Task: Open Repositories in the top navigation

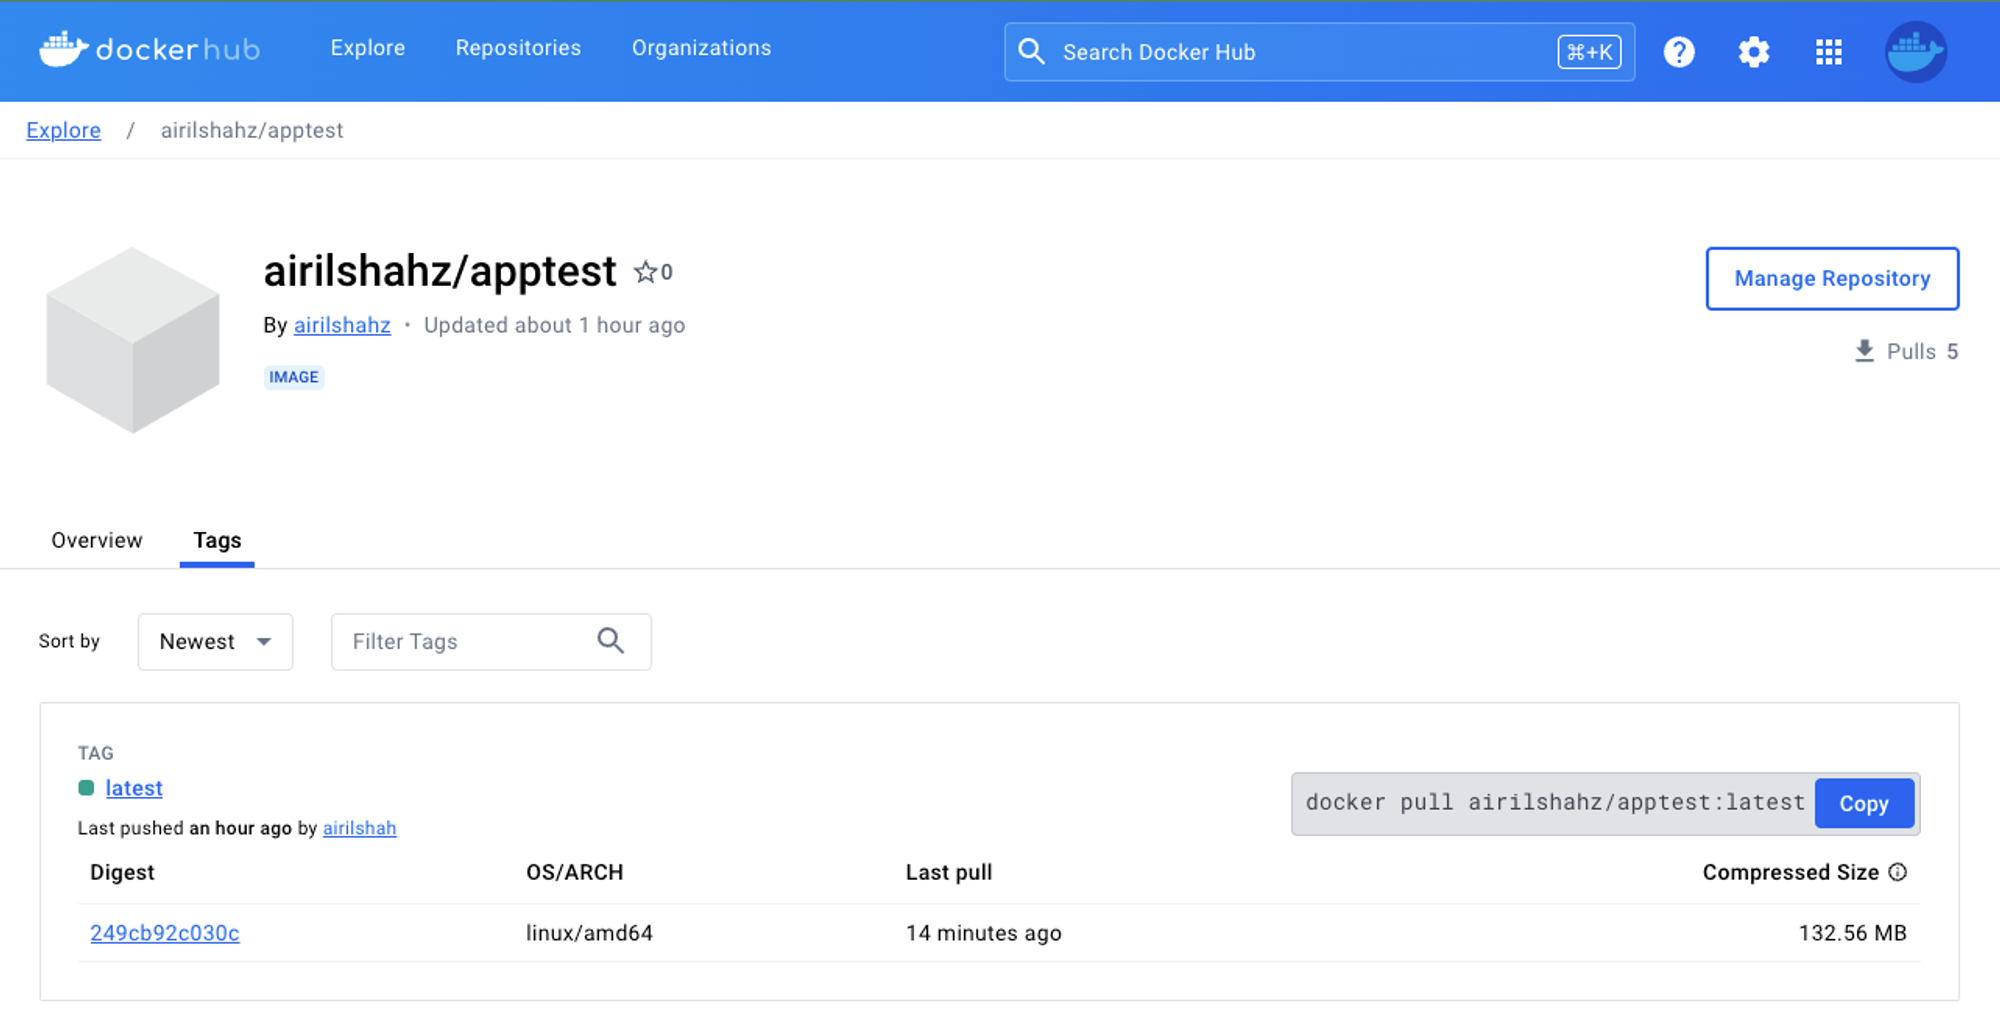Action: tap(518, 48)
